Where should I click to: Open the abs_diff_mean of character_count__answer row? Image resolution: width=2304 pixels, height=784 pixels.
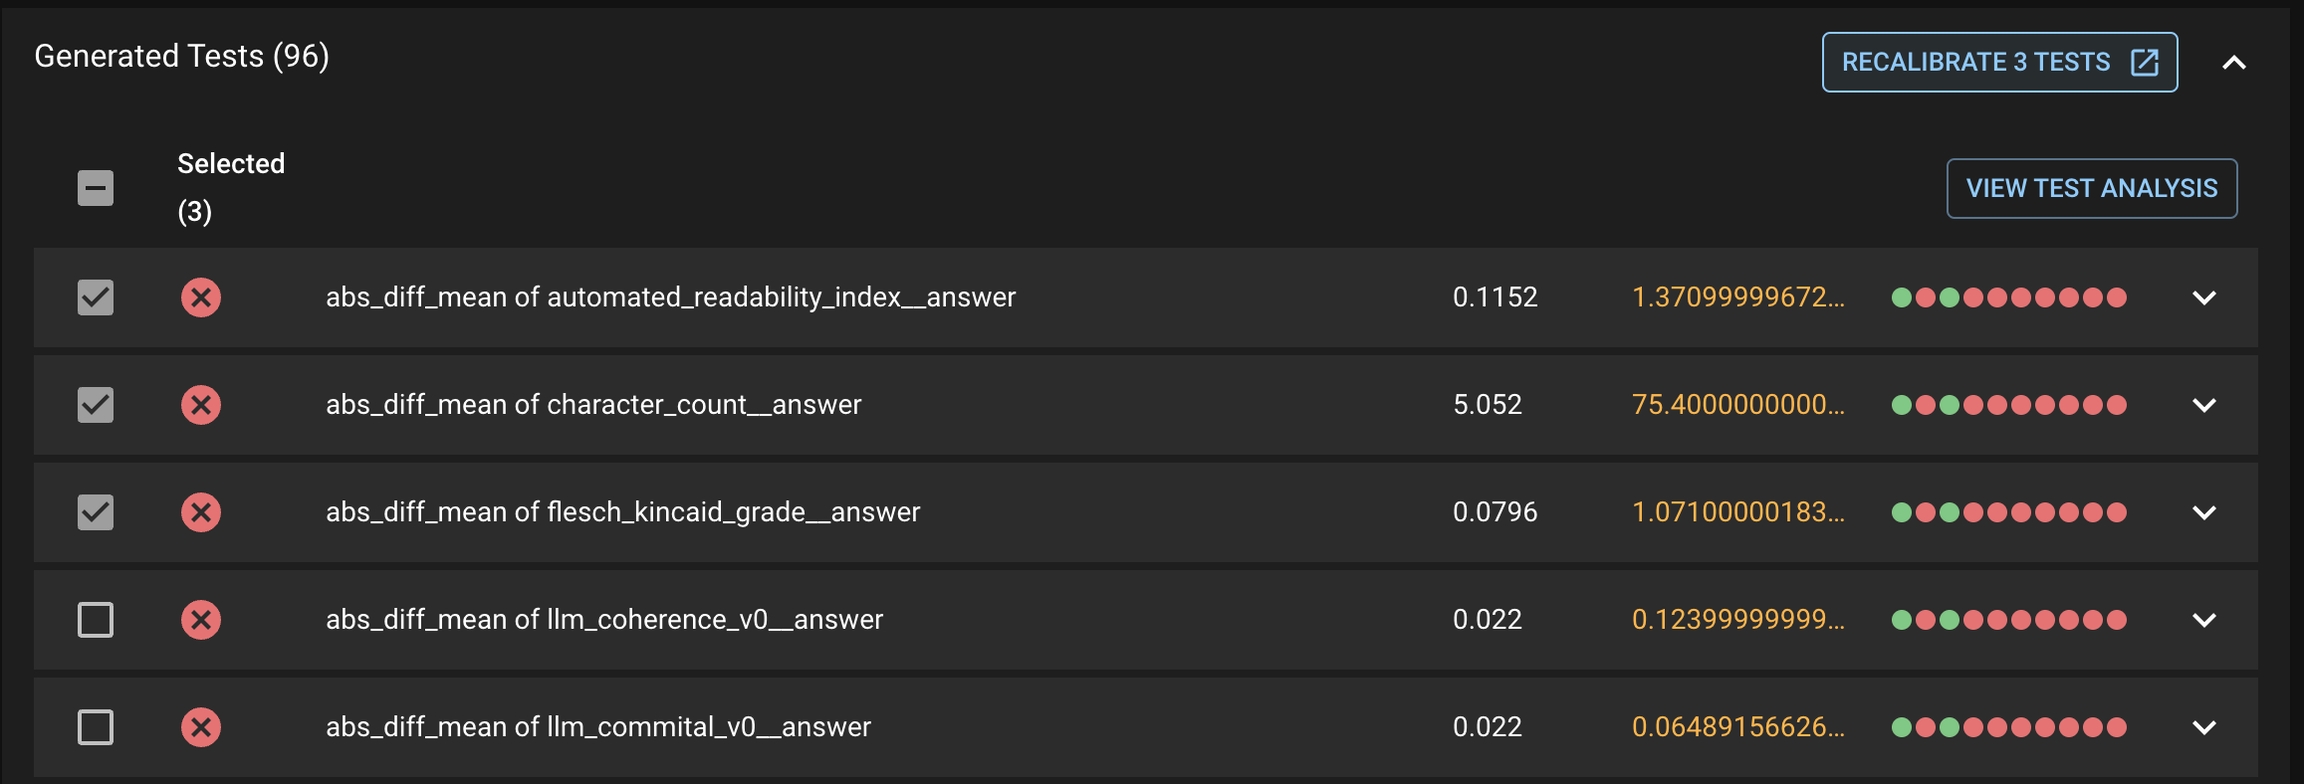click(593, 405)
